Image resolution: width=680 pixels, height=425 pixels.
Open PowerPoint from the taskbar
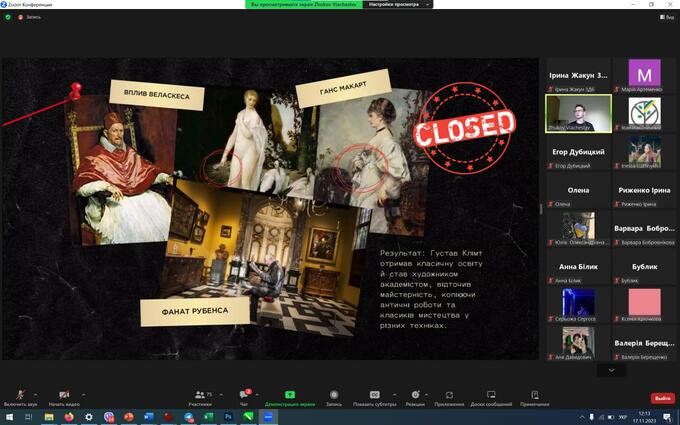click(129, 417)
